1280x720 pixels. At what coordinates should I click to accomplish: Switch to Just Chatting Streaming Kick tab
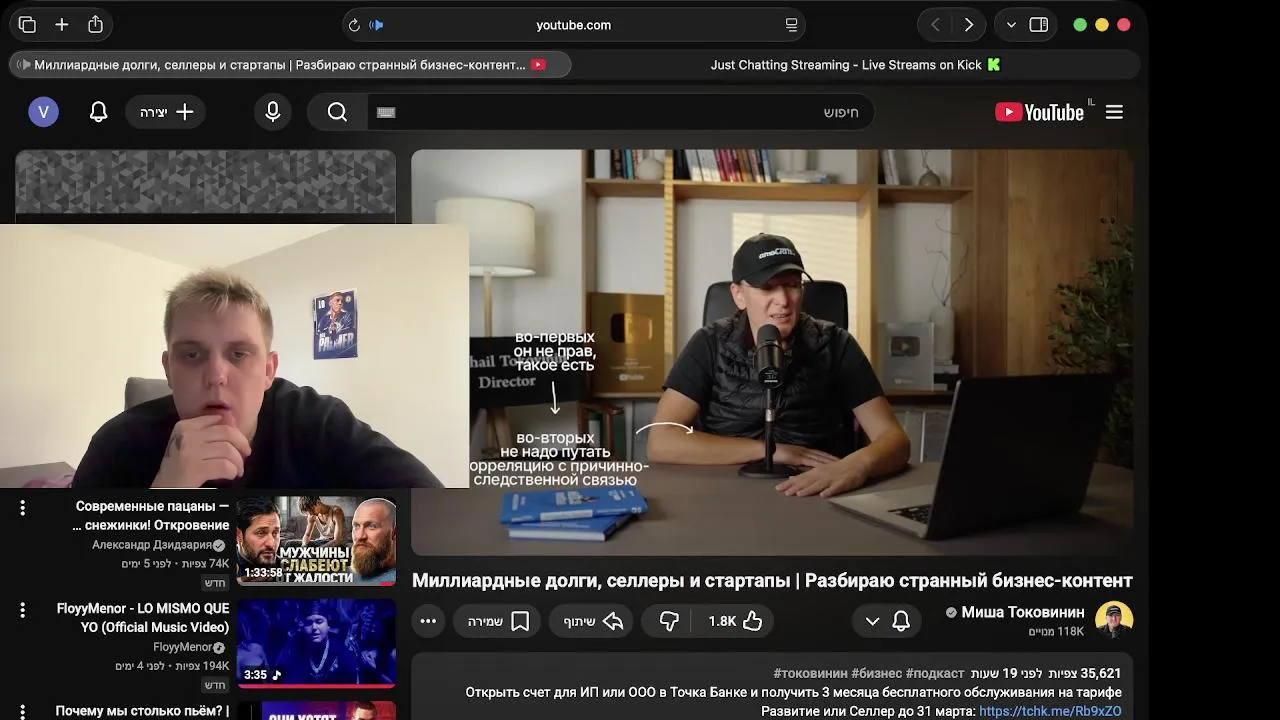coord(855,65)
